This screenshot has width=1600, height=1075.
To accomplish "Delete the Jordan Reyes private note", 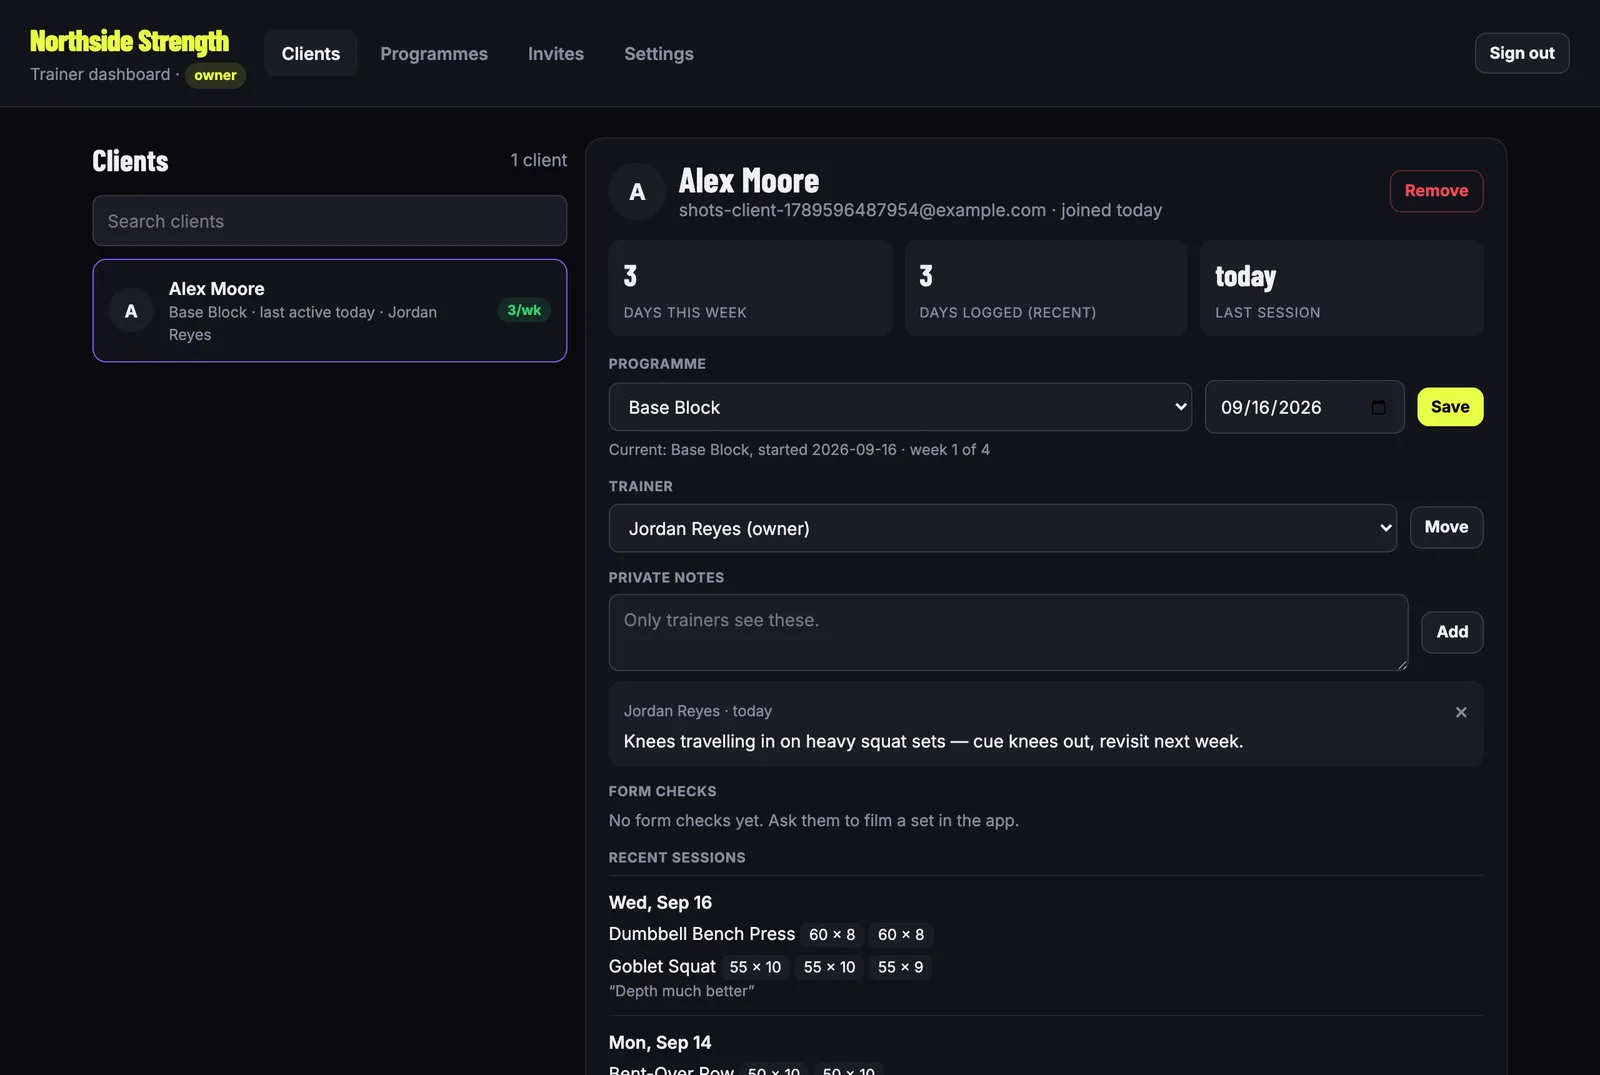I will tap(1461, 712).
